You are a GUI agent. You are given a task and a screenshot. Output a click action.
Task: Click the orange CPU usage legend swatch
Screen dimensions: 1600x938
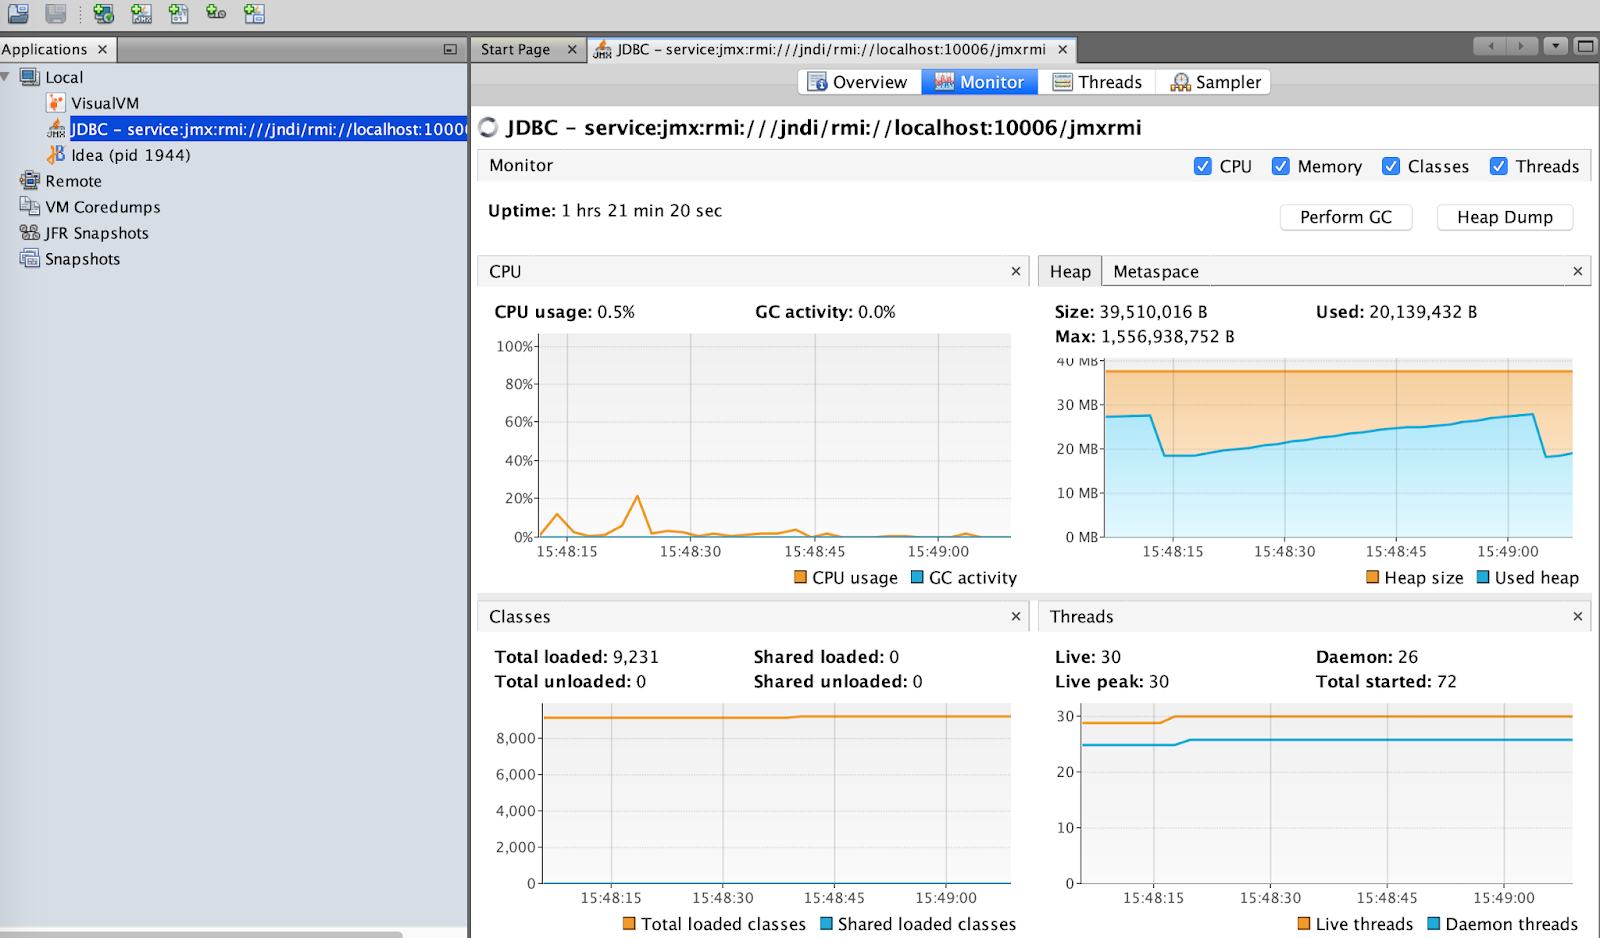(x=800, y=577)
